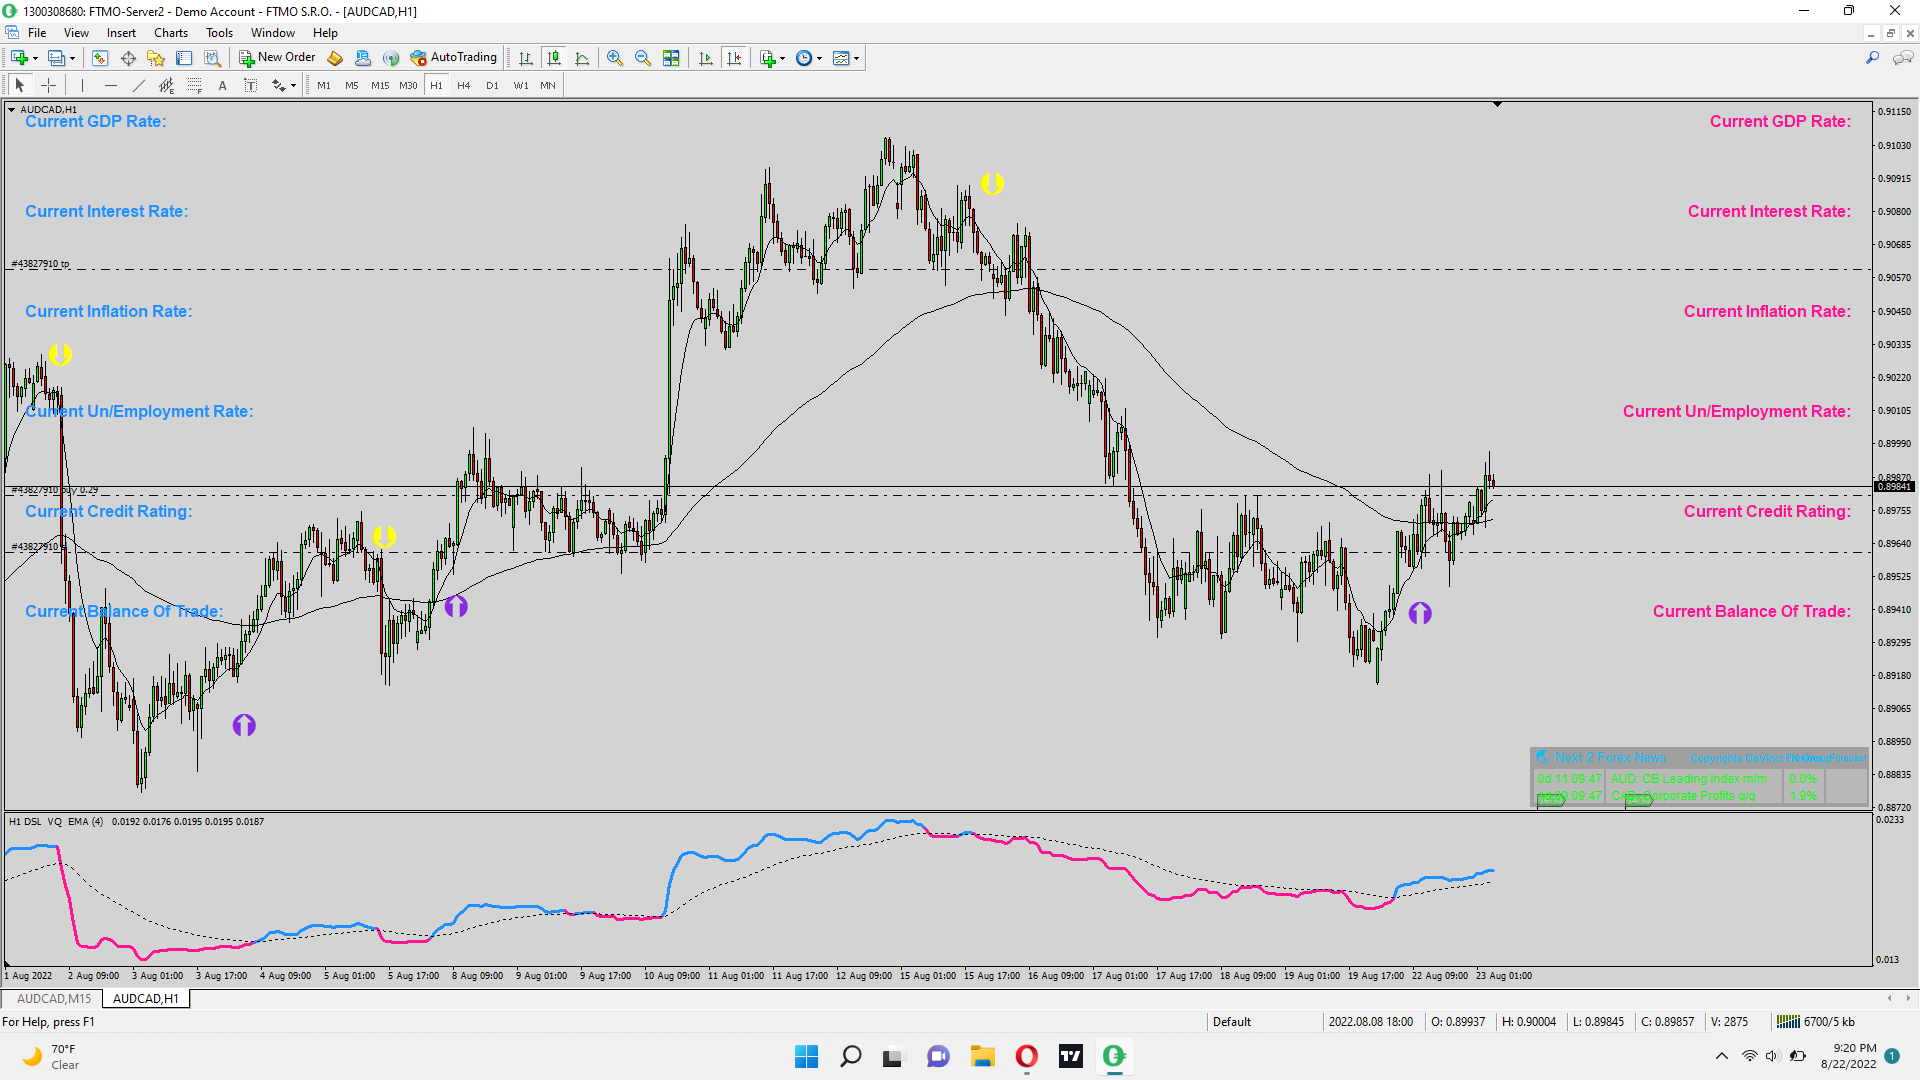Open TradingView from the Windows taskbar
The width and height of the screenshot is (1920, 1080).
point(1070,1056)
